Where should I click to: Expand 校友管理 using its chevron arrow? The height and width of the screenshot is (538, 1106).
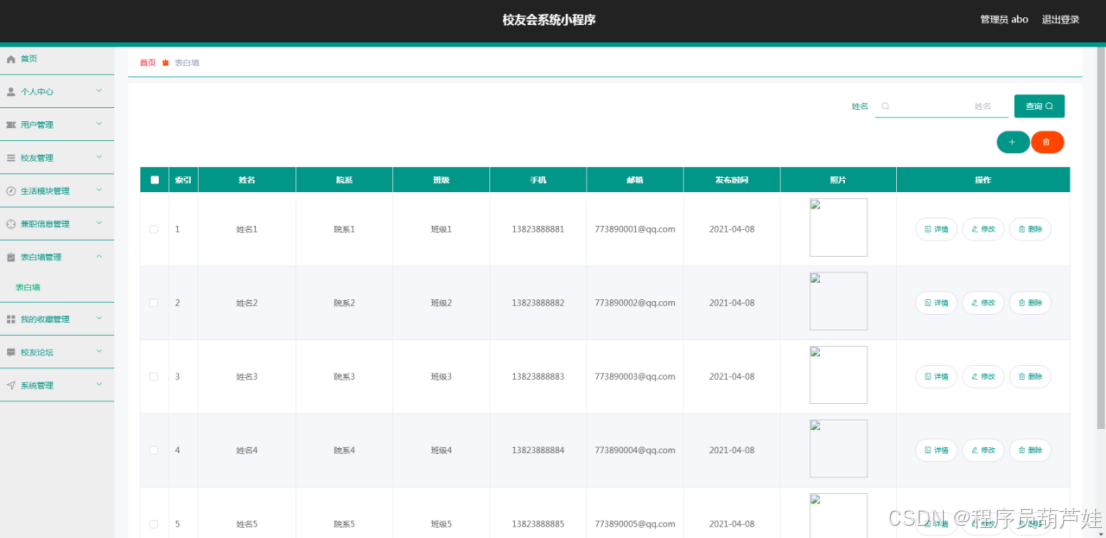point(99,157)
